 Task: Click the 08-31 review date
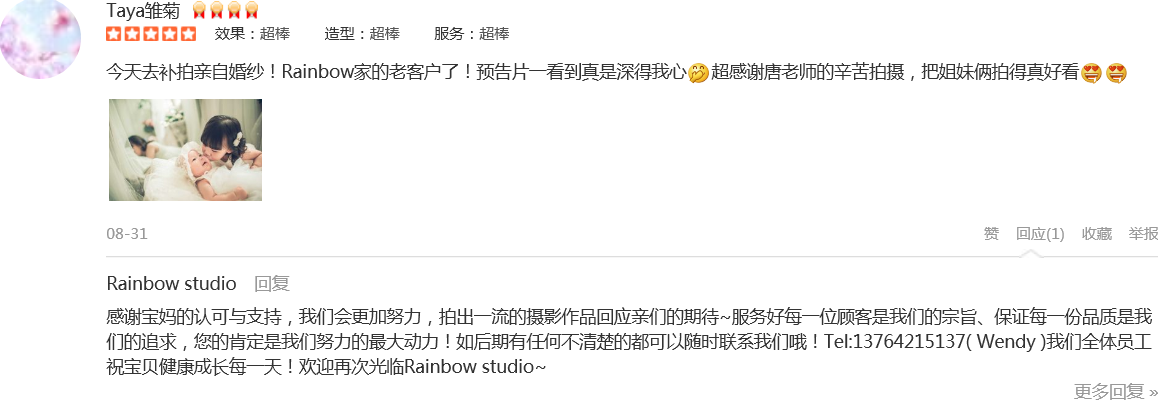click(x=127, y=234)
